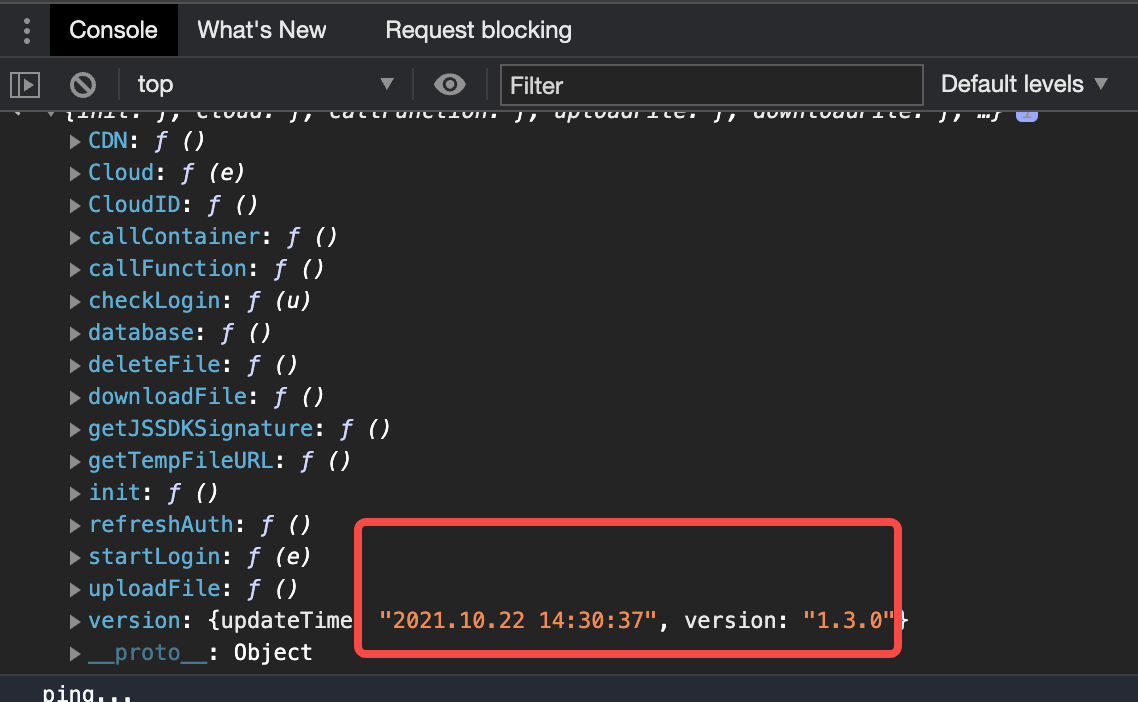Switch to the What's New tab
This screenshot has width=1138, height=702.
261,30
